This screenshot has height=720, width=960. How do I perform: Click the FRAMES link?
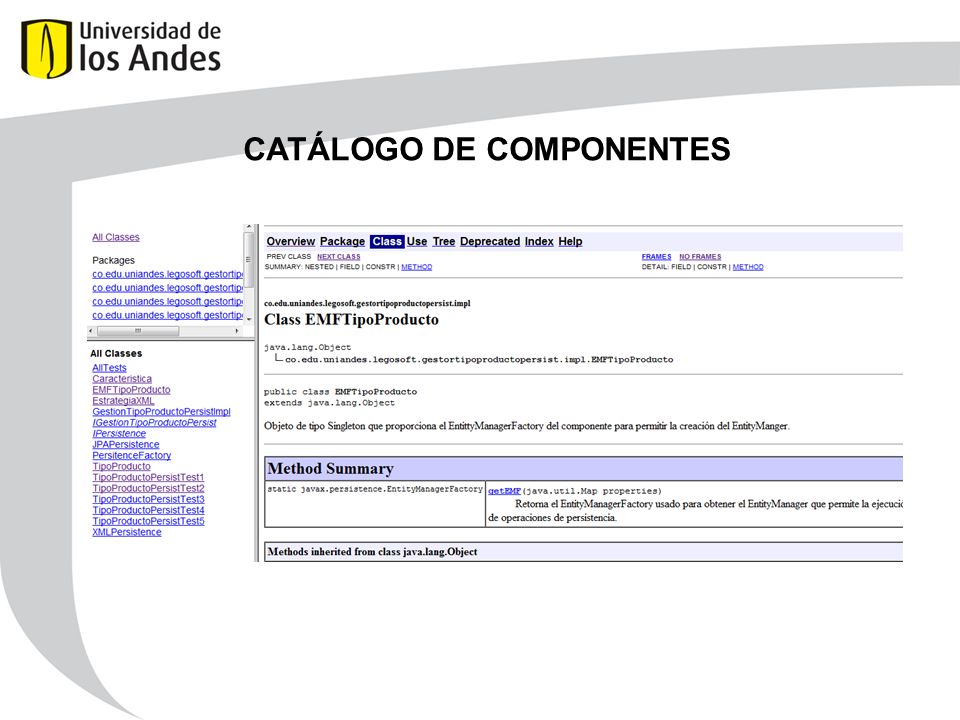pos(656,257)
